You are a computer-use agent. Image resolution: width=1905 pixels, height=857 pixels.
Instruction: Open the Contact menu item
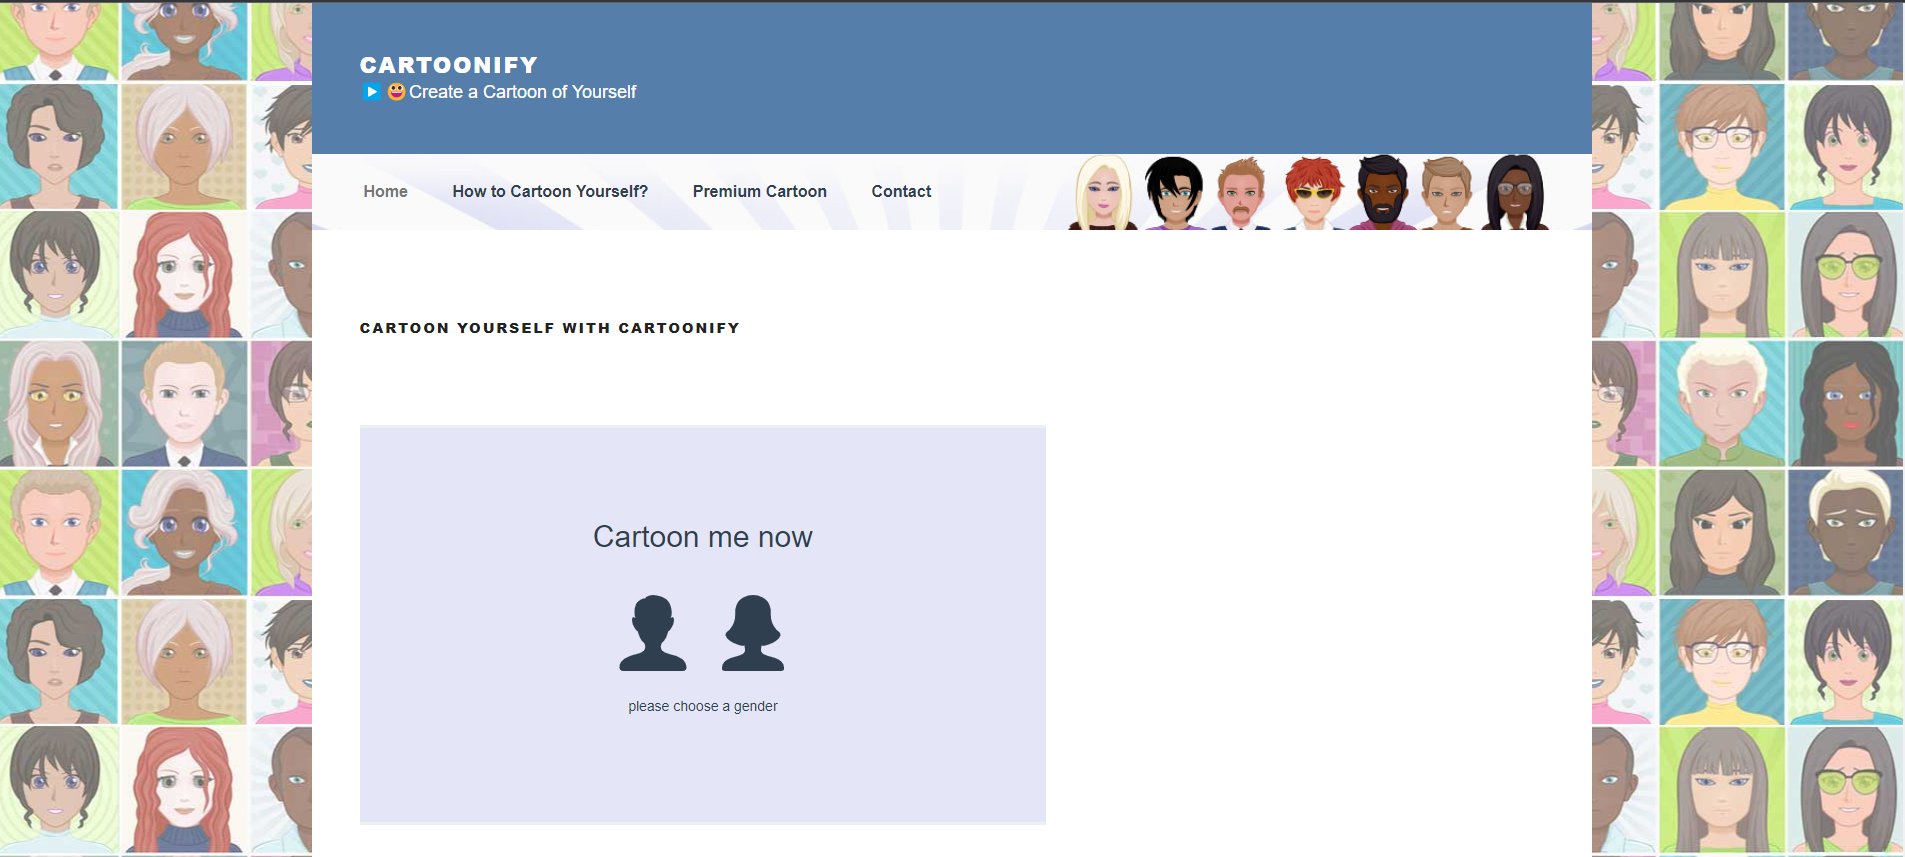pos(901,191)
